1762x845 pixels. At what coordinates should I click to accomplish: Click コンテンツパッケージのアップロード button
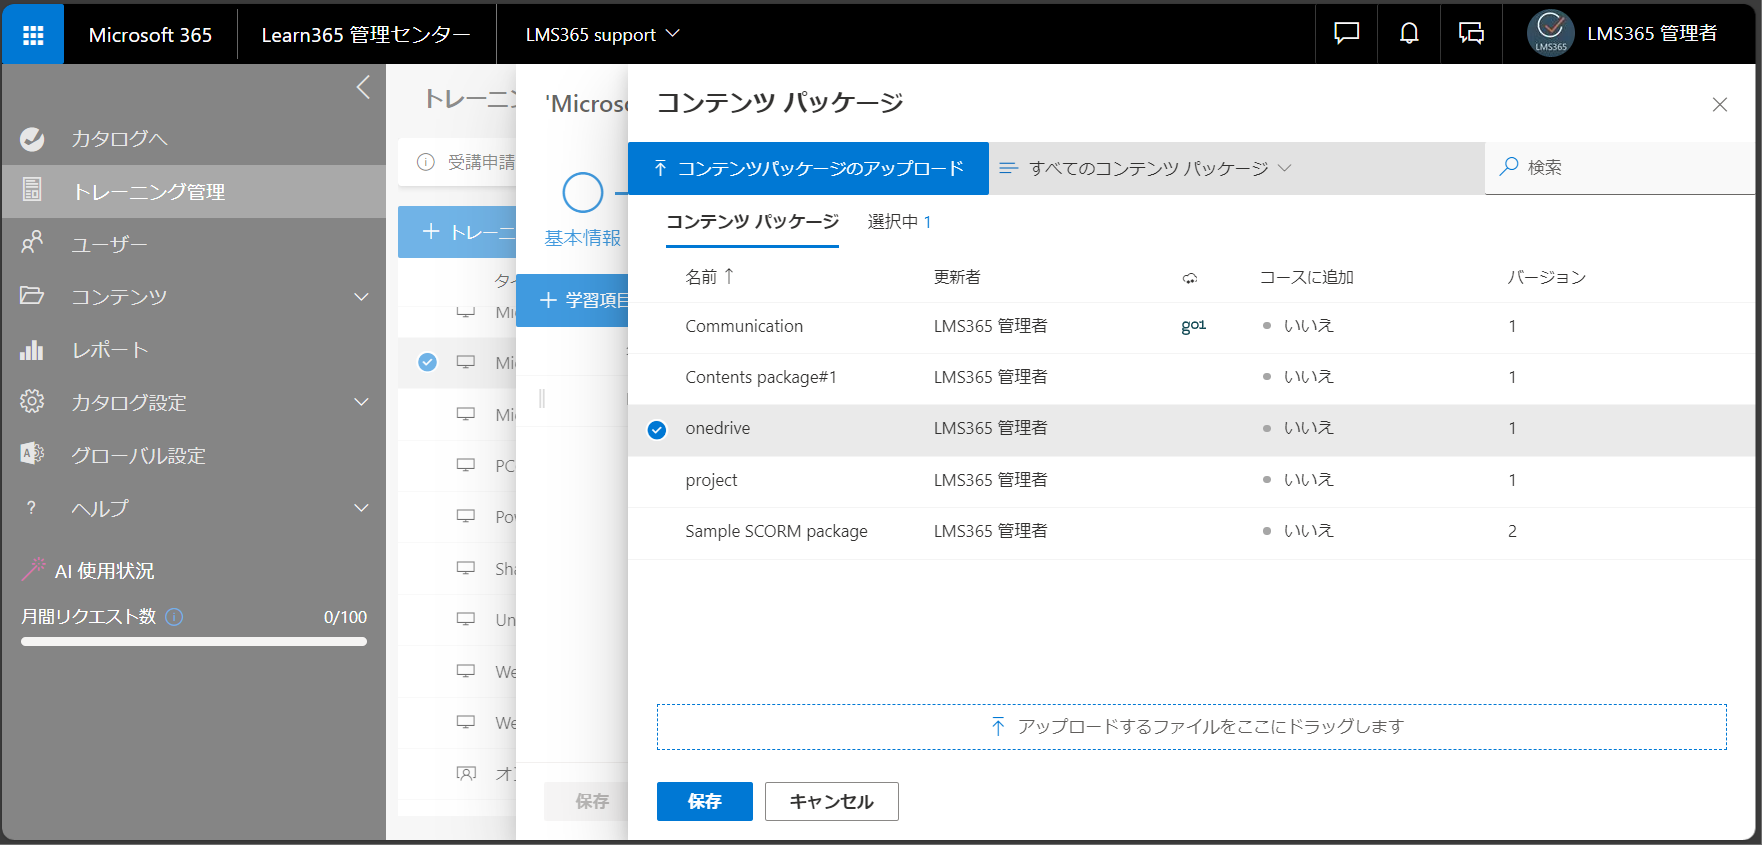[808, 168]
